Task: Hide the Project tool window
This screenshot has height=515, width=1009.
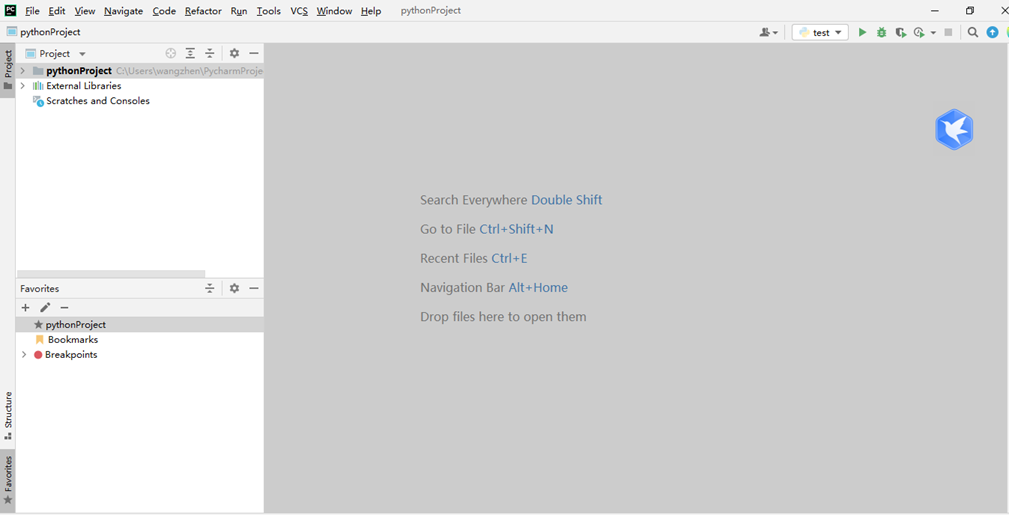Action: tap(254, 53)
